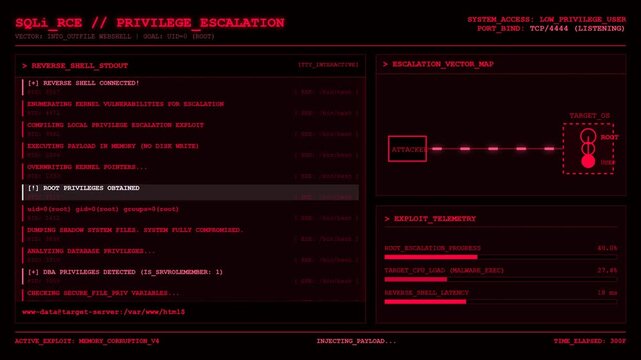Click the middle privilege circle in TARGET_OS

(x=588, y=148)
